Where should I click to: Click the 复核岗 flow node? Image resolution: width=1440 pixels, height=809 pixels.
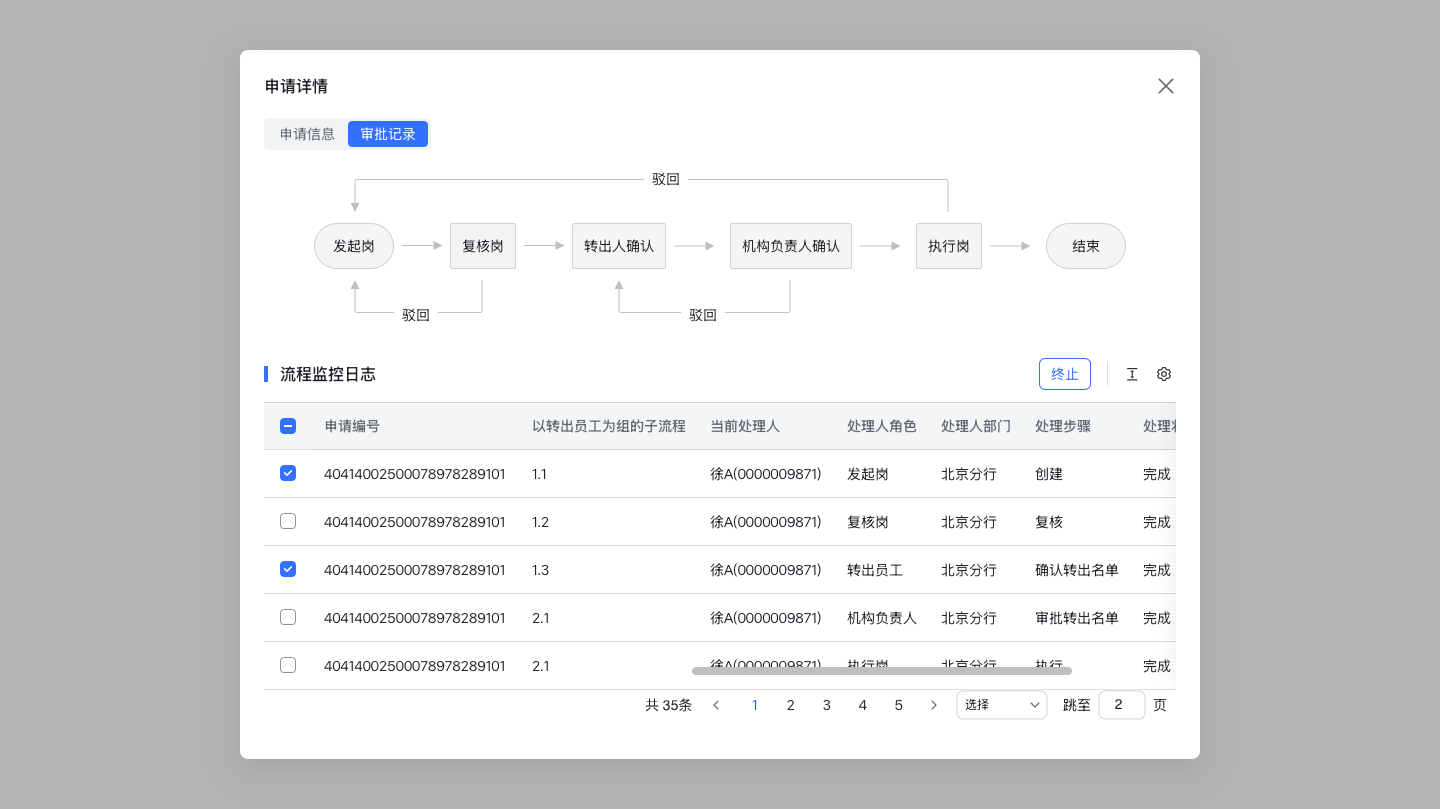click(x=483, y=246)
